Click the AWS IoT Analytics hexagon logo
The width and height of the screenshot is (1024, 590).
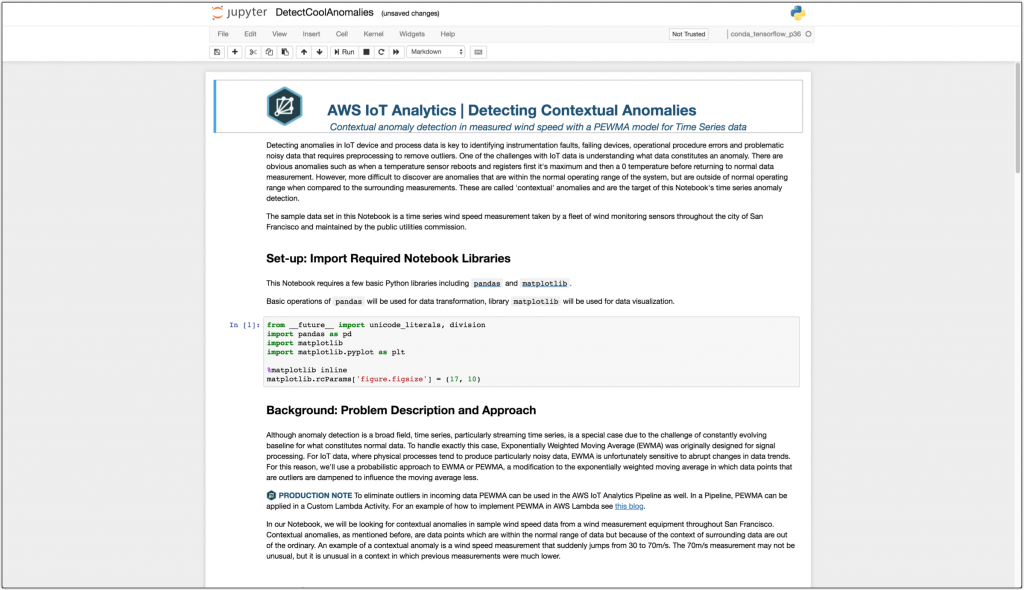tap(284, 106)
